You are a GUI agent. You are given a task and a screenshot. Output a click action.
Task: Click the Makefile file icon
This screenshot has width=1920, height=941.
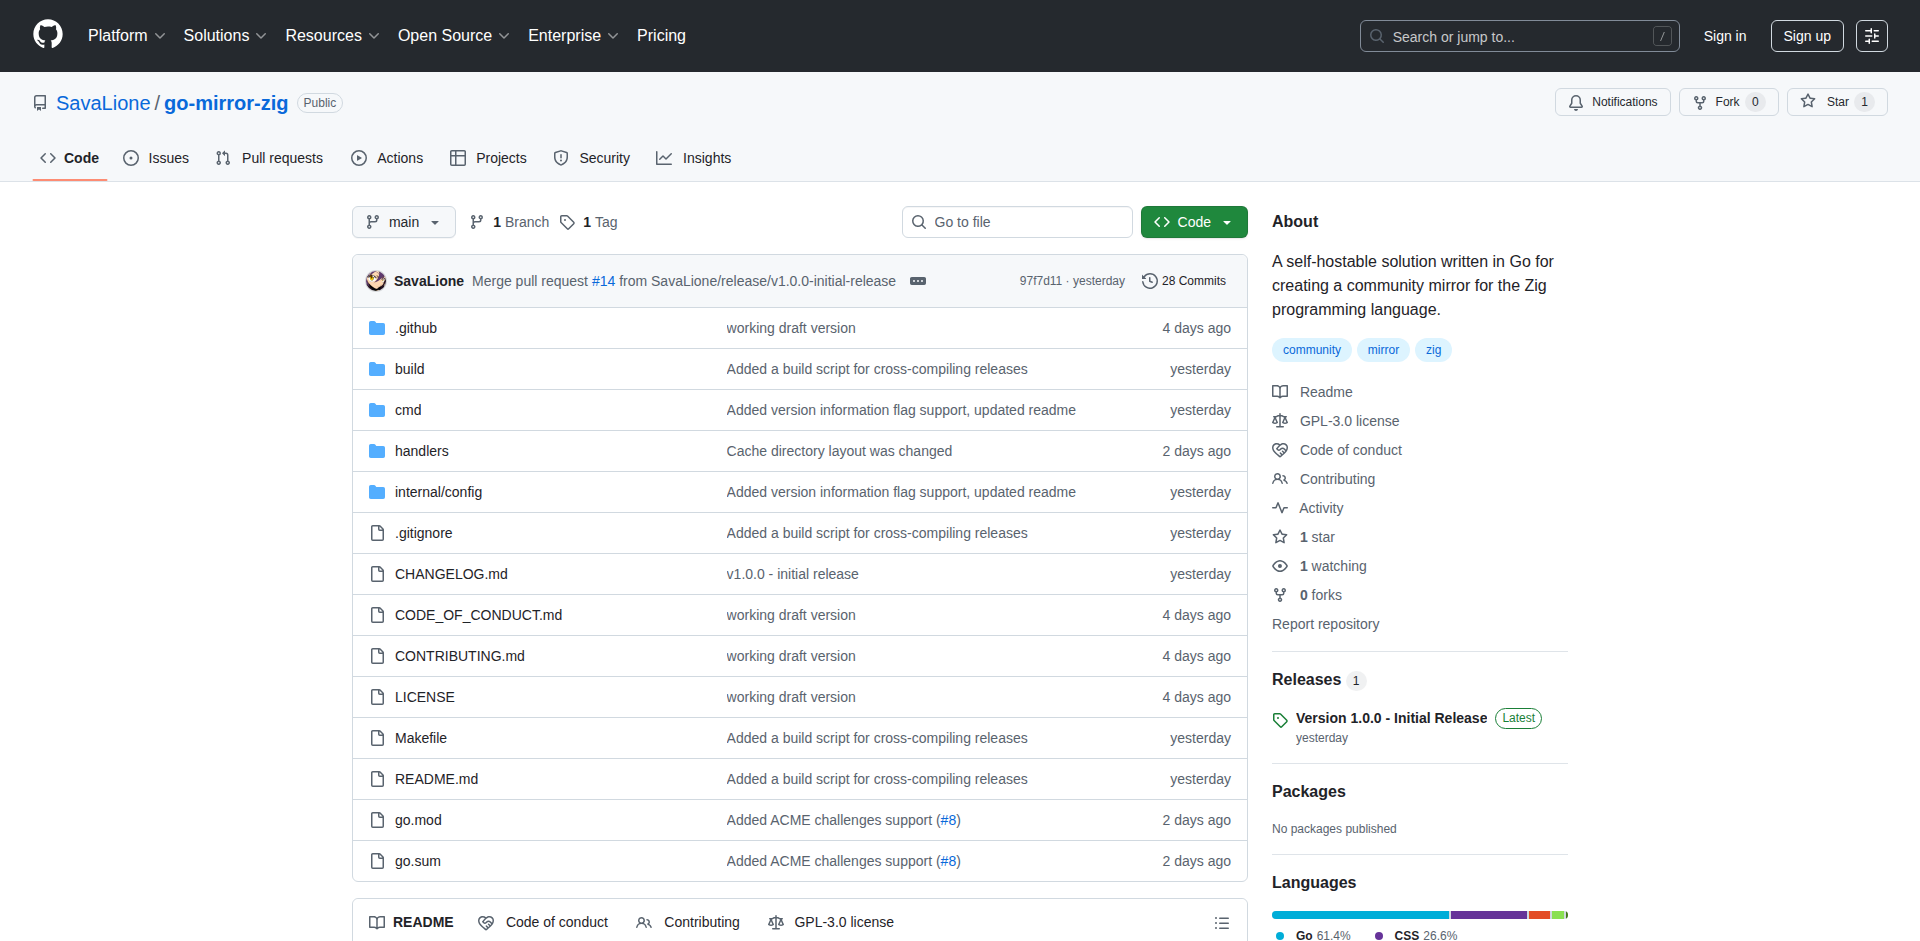pos(377,738)
